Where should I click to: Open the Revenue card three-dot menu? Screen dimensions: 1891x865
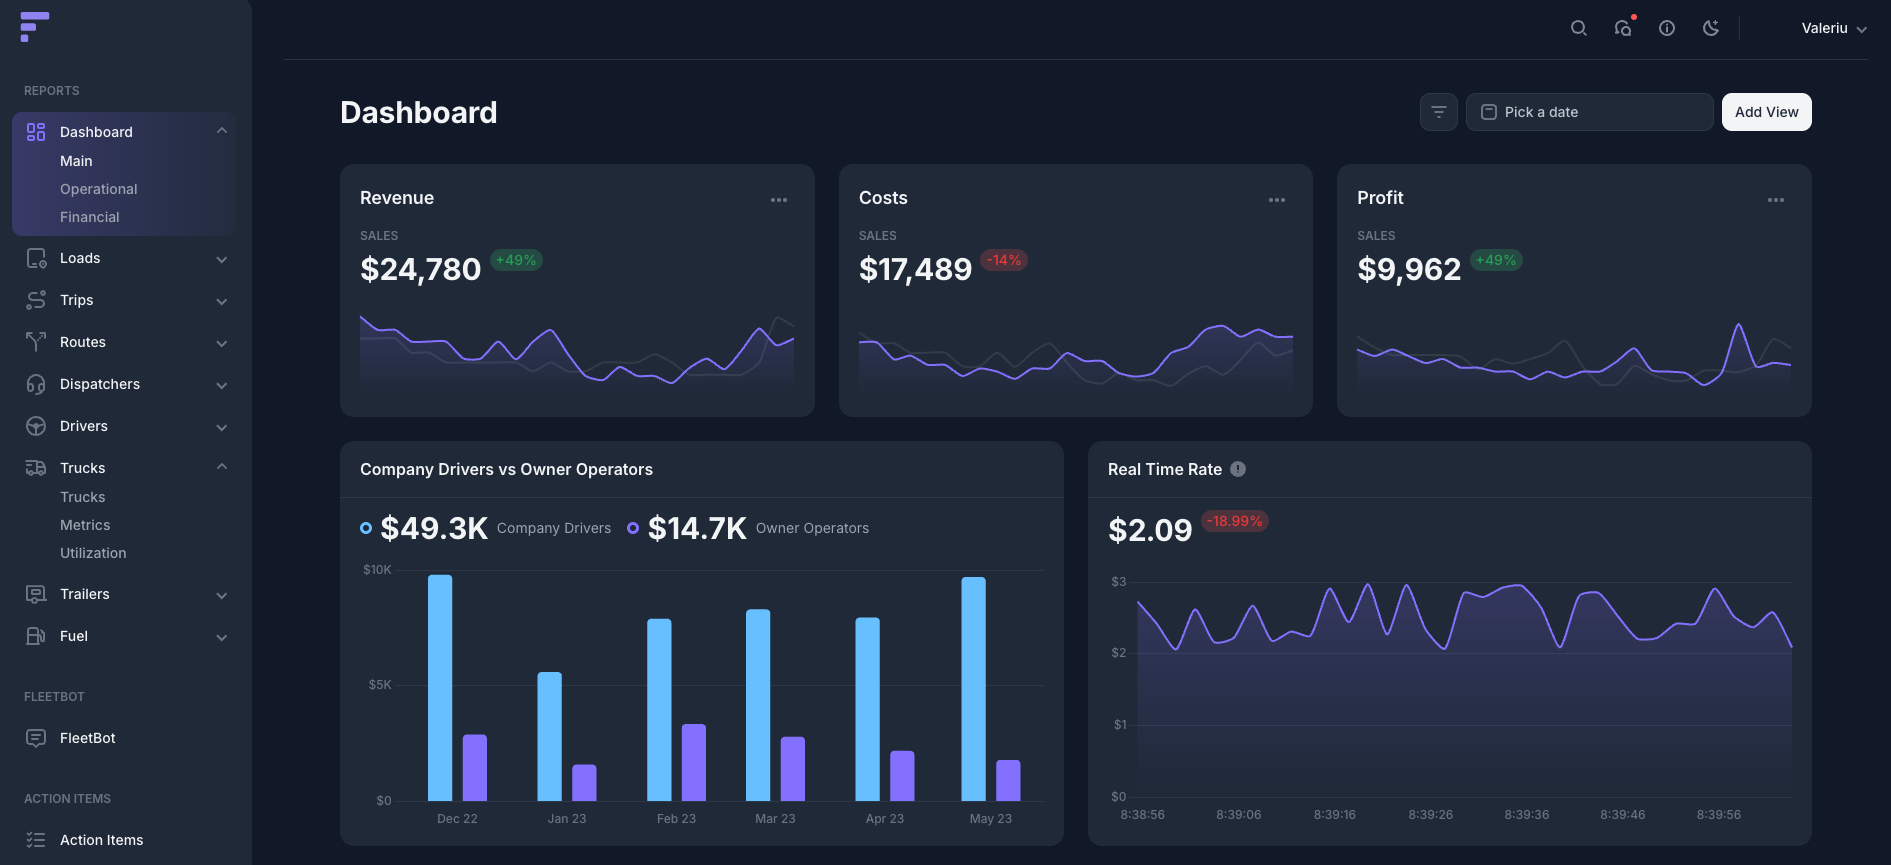pos(779,200)
